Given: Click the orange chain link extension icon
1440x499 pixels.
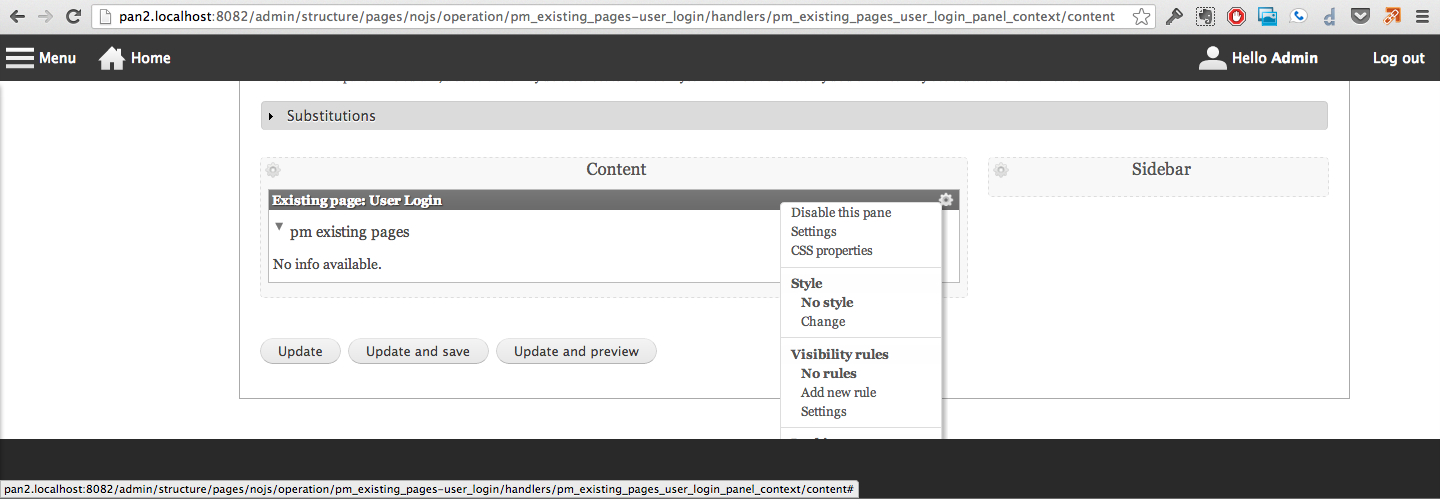Looking at the screenshot, I should pyautogui.click(x=1391, y=16).
